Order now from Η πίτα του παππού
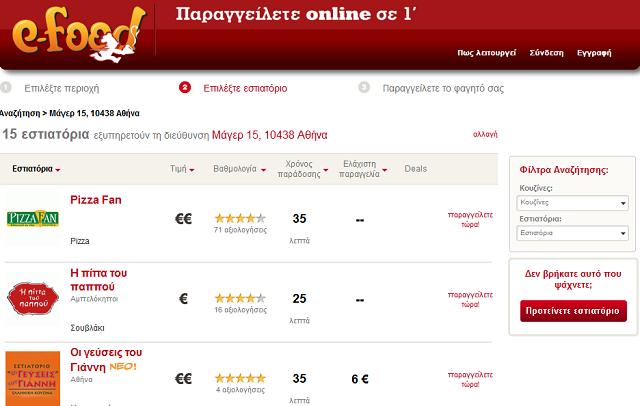 470,300
